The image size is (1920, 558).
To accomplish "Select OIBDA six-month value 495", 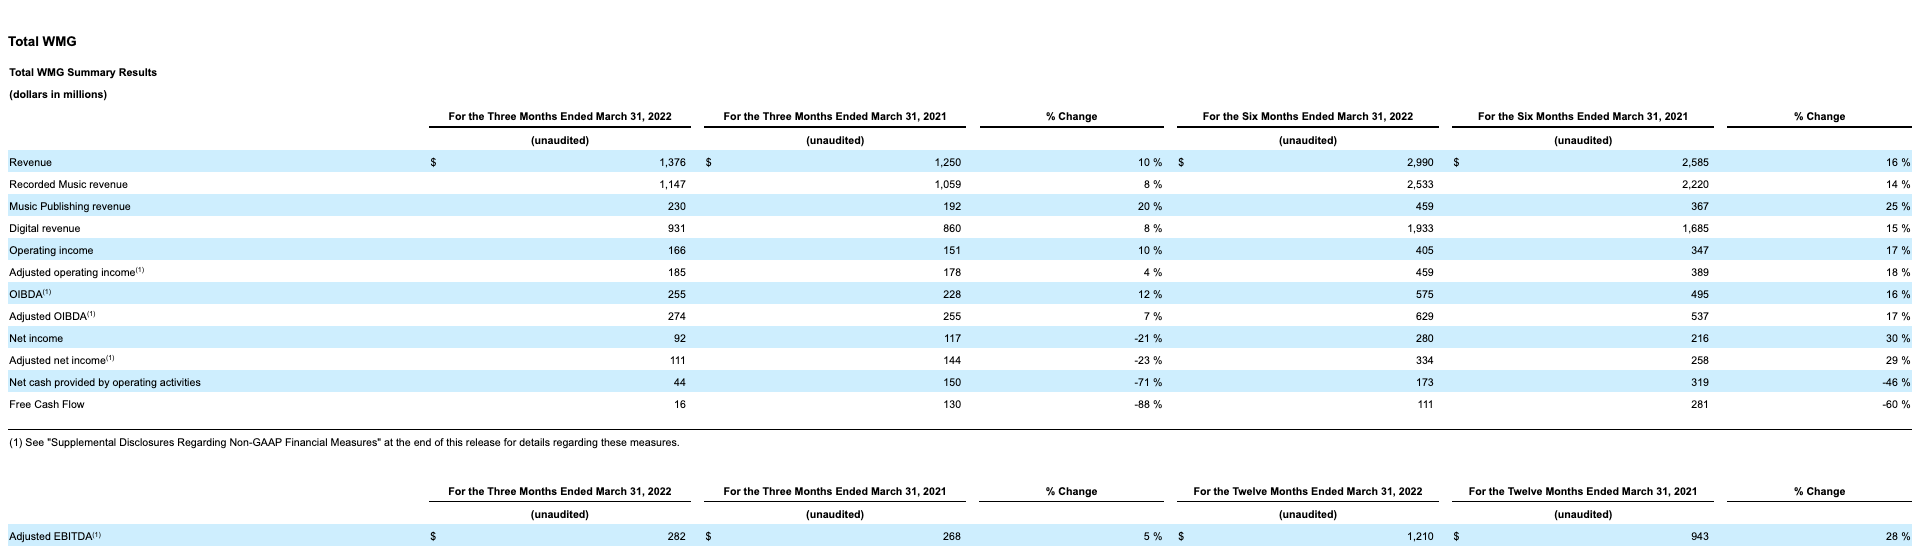I will [1699, 294].
